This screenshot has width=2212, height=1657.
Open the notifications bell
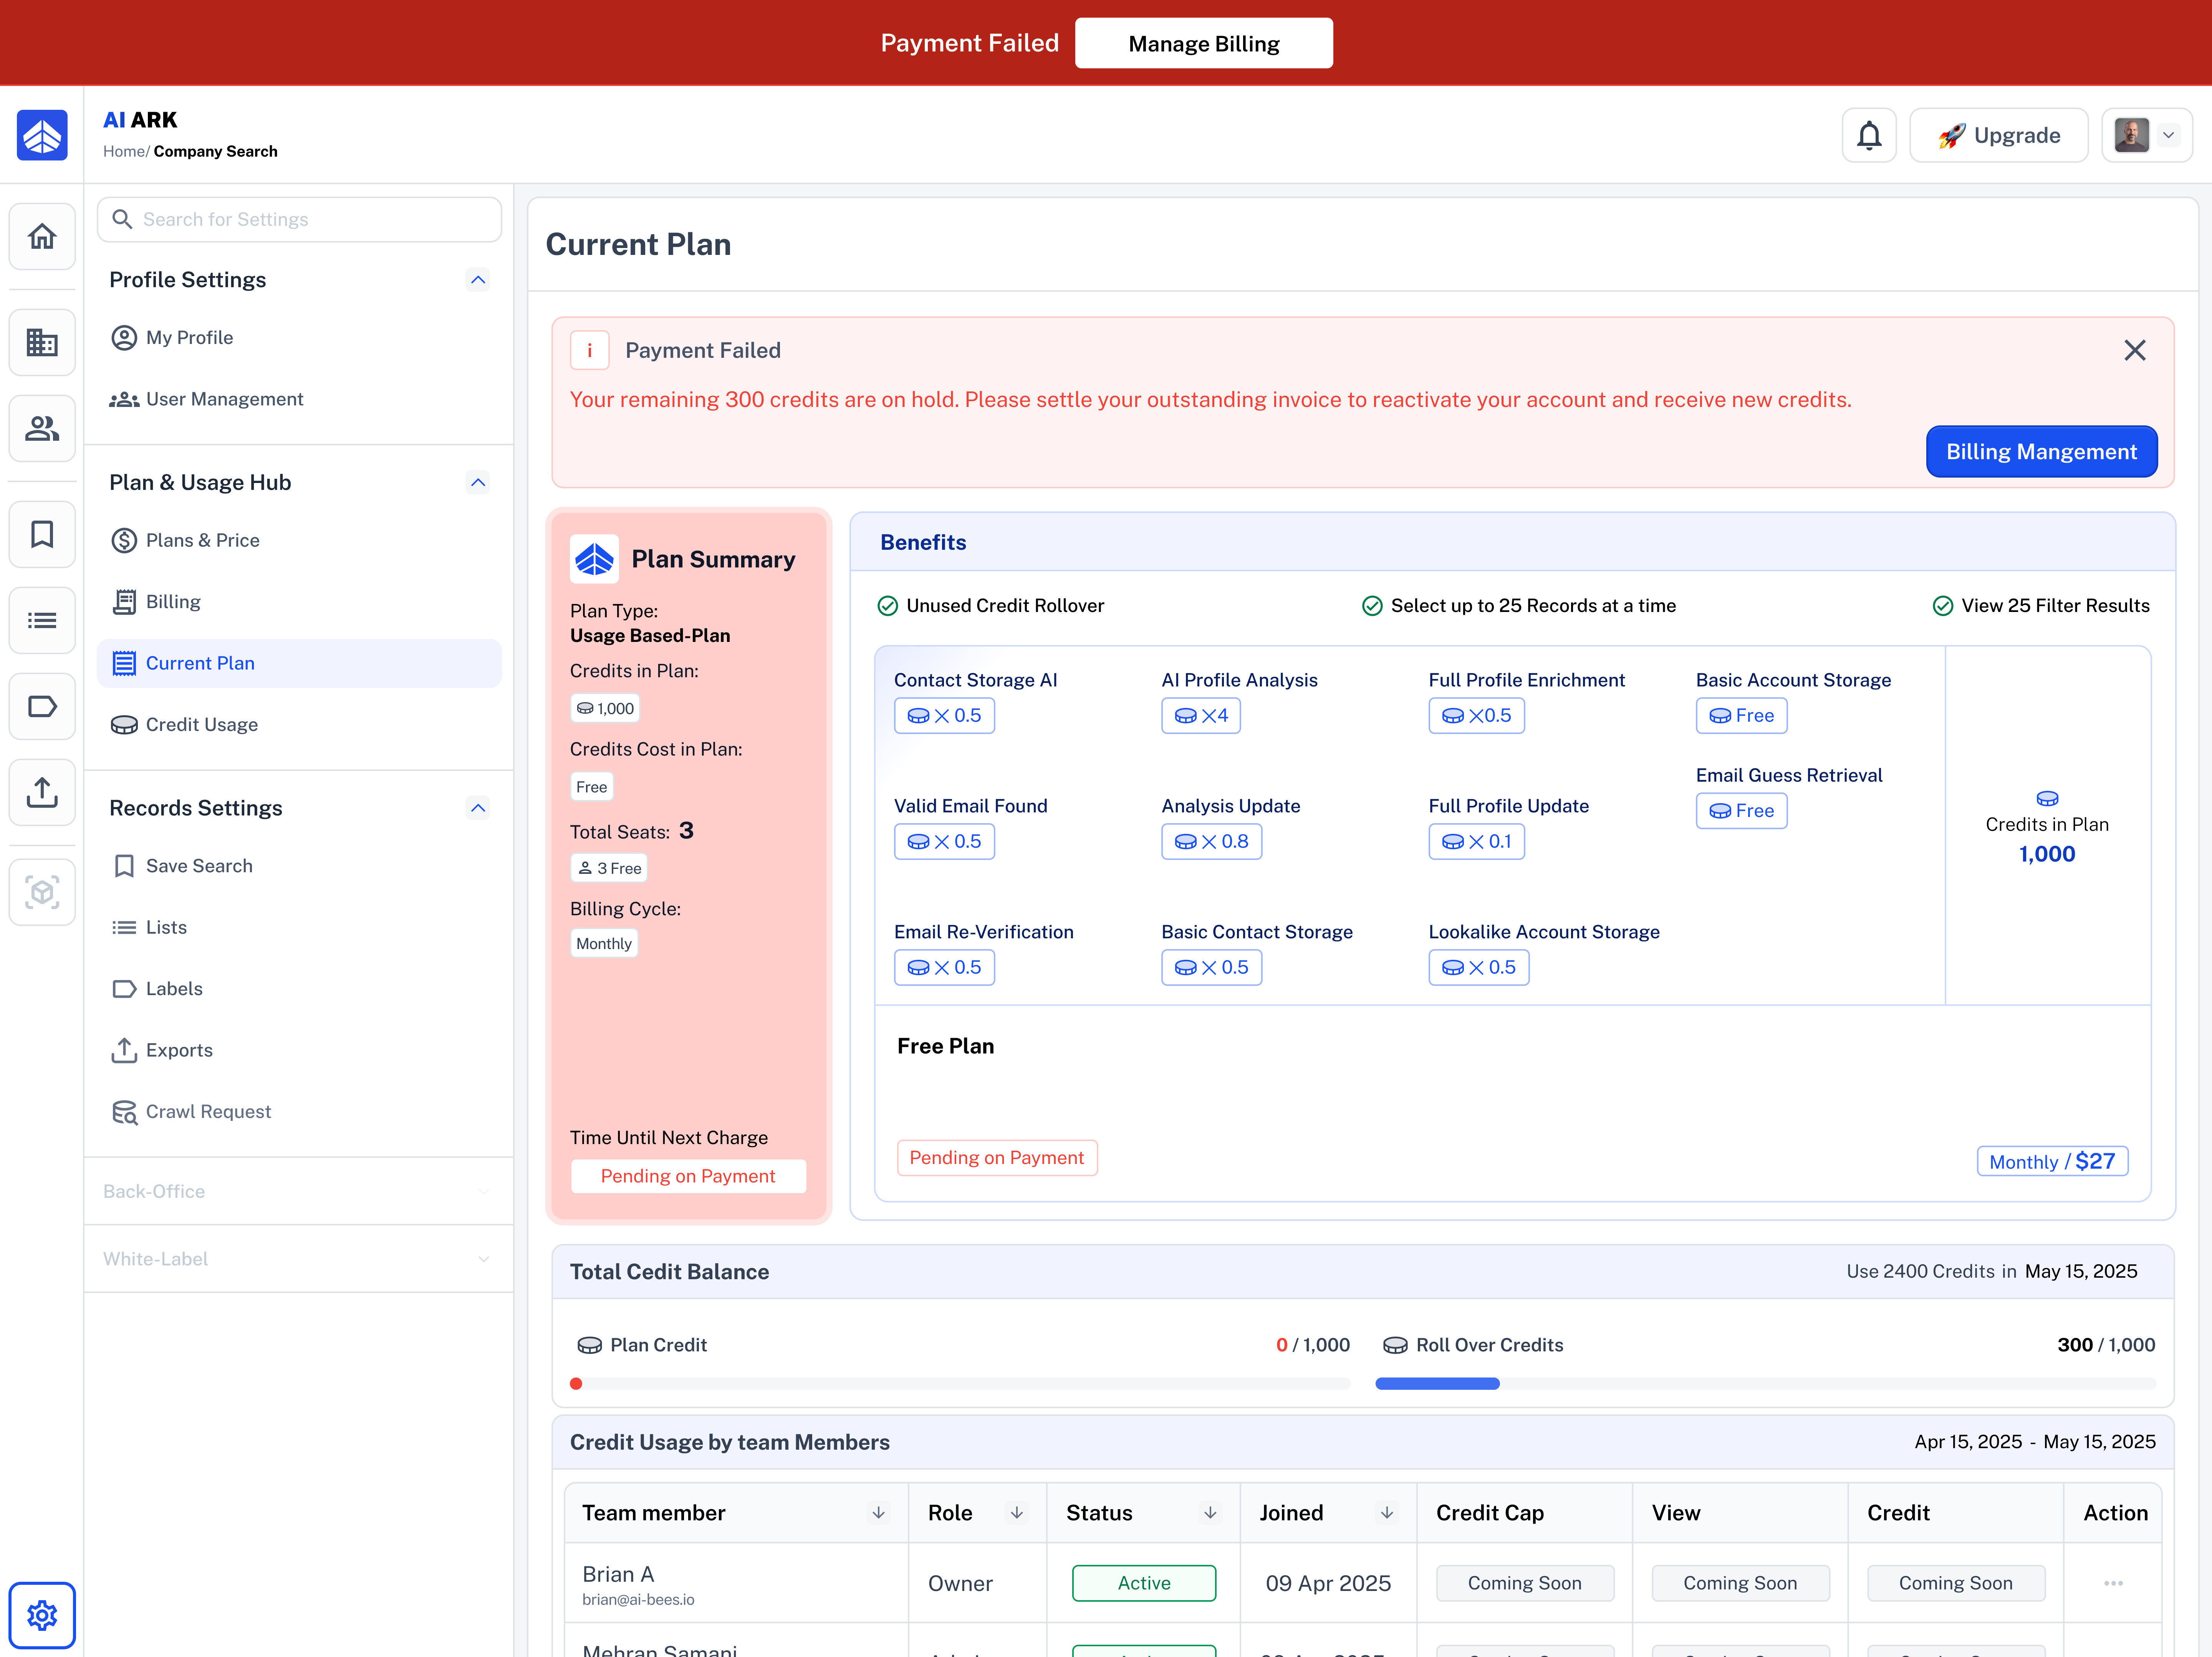(x=1869, y=135)
